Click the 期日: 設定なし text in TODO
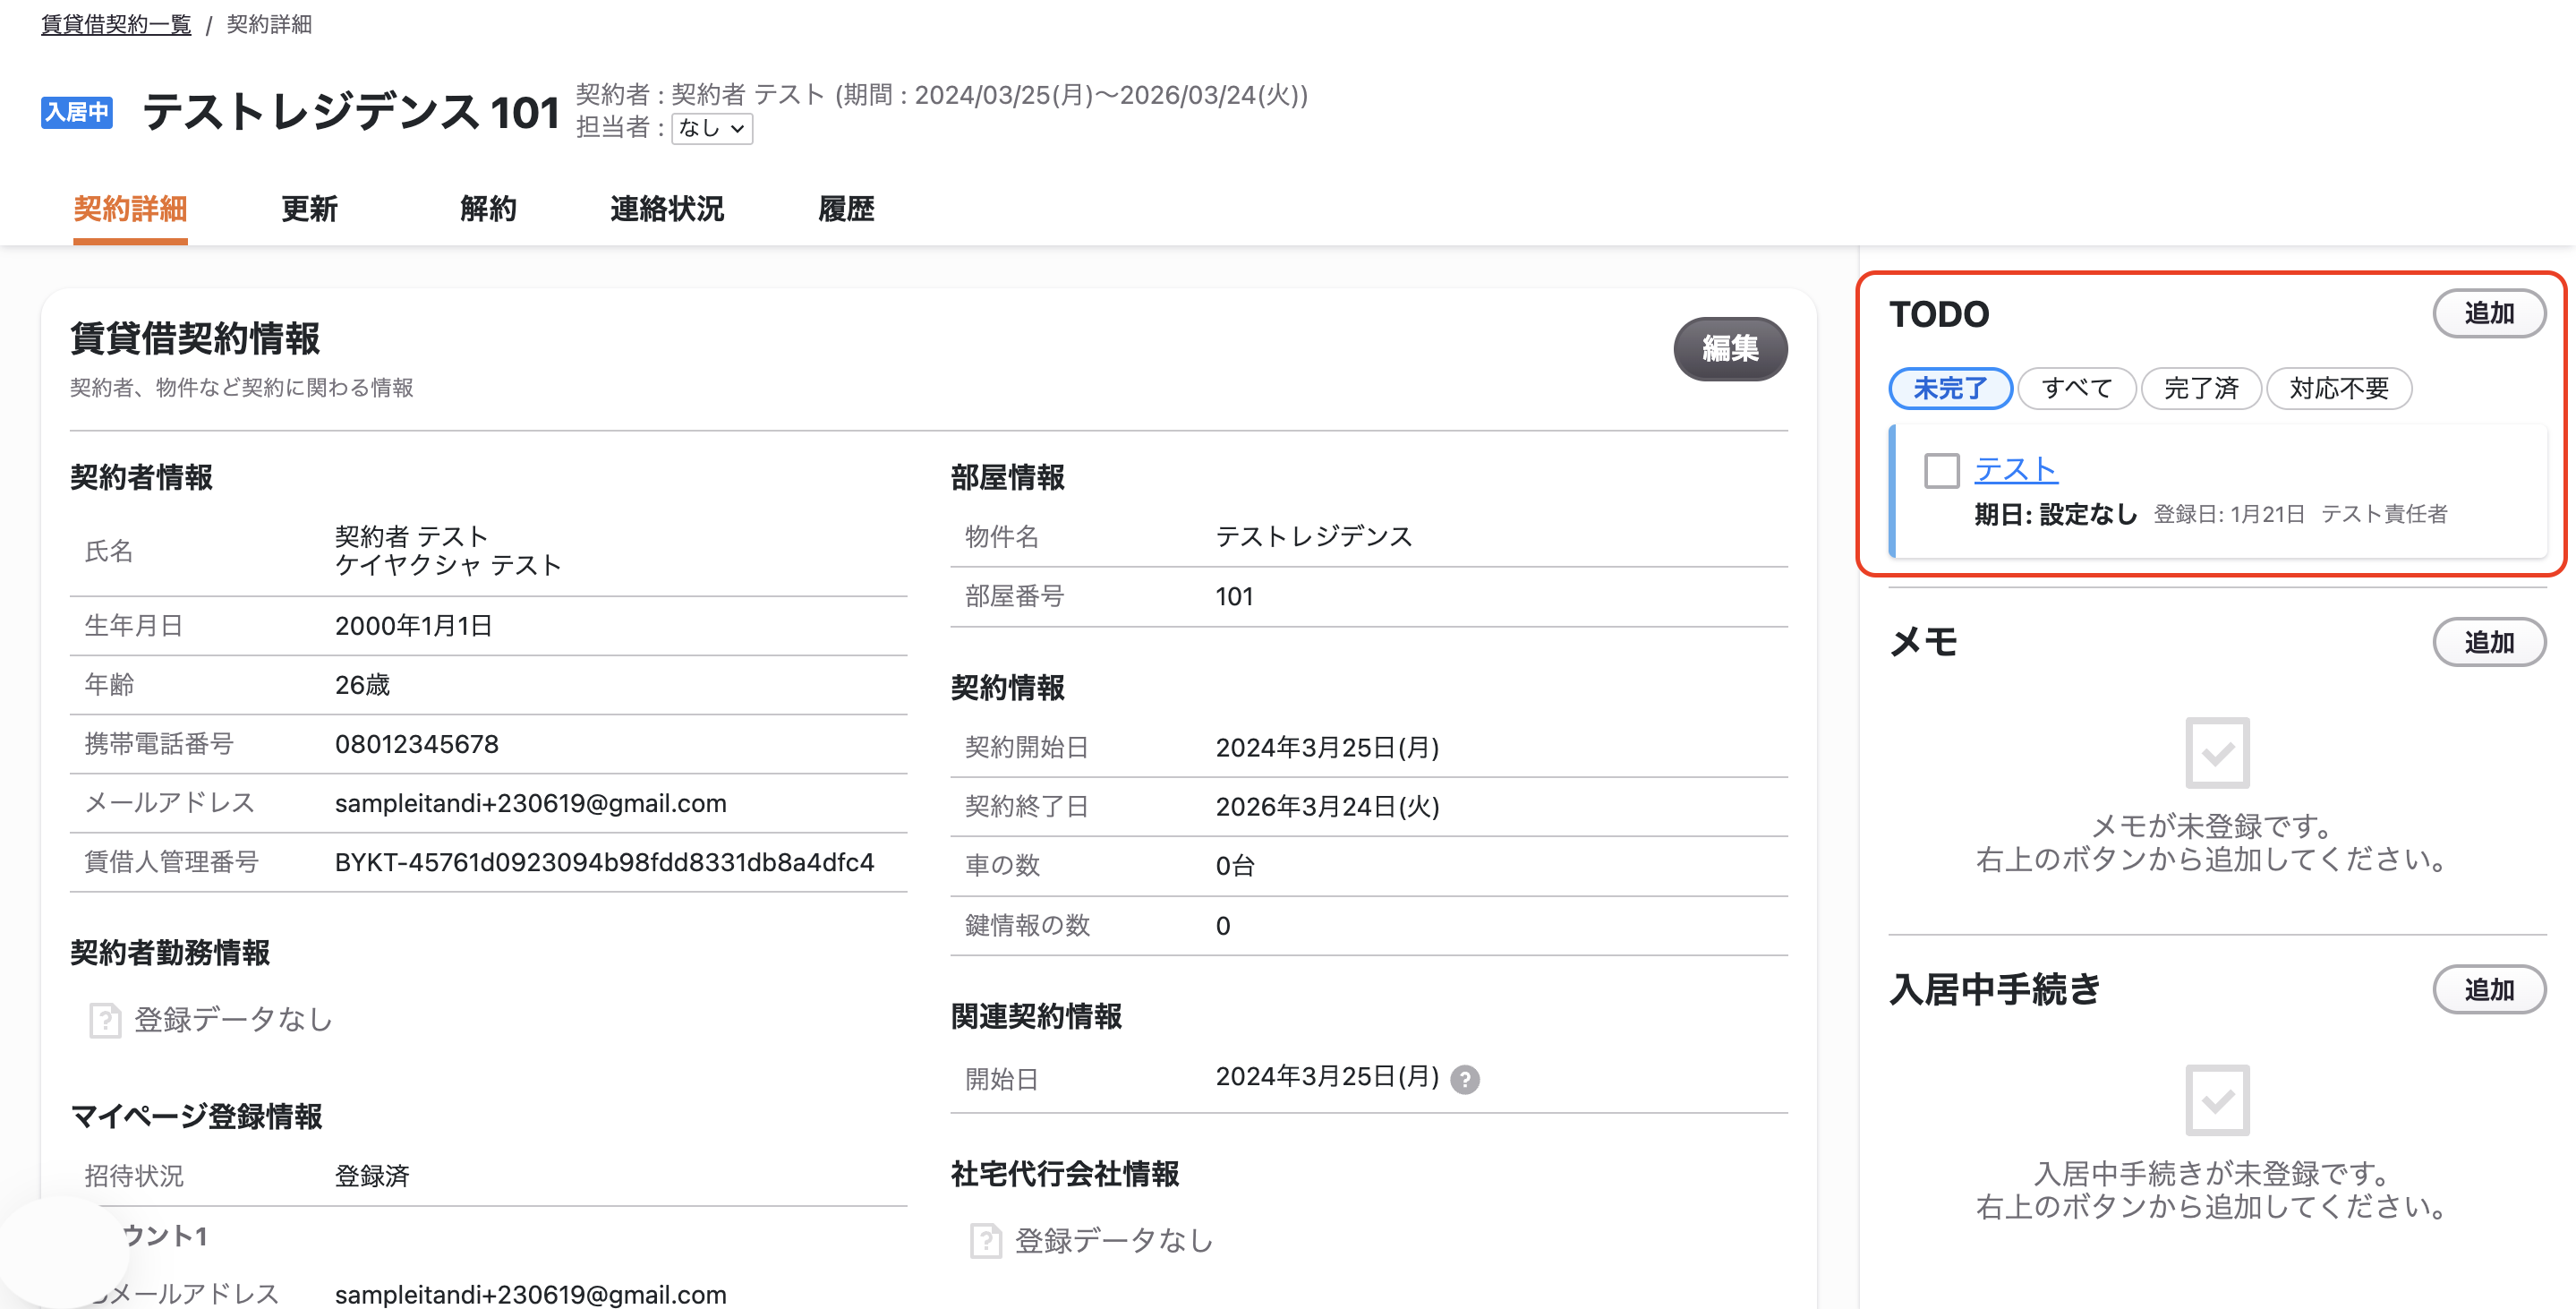This screenshot has height=1309, width=2576. click(x=2055, y=514)
